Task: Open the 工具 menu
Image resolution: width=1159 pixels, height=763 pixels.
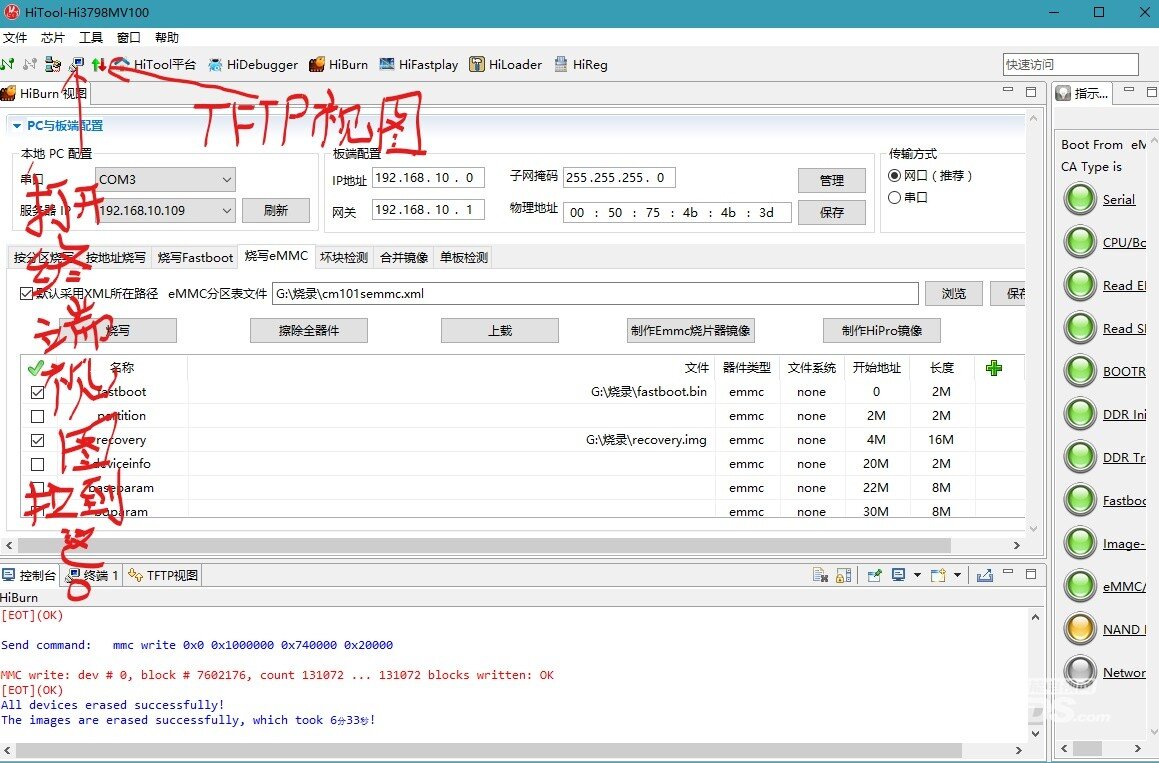Action: click(91, 37)
